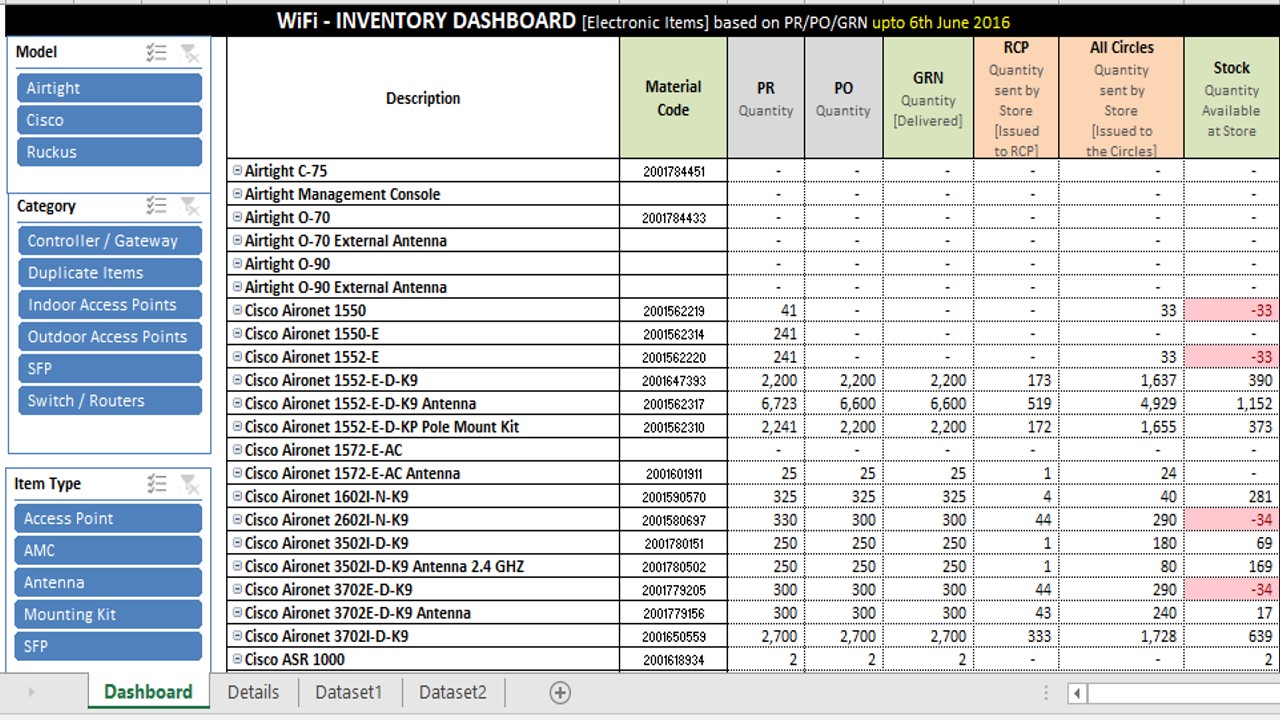This screenshot has width=1280, height=720.
Task: Select the All Circles header cell
Action: click(1121, 98)
